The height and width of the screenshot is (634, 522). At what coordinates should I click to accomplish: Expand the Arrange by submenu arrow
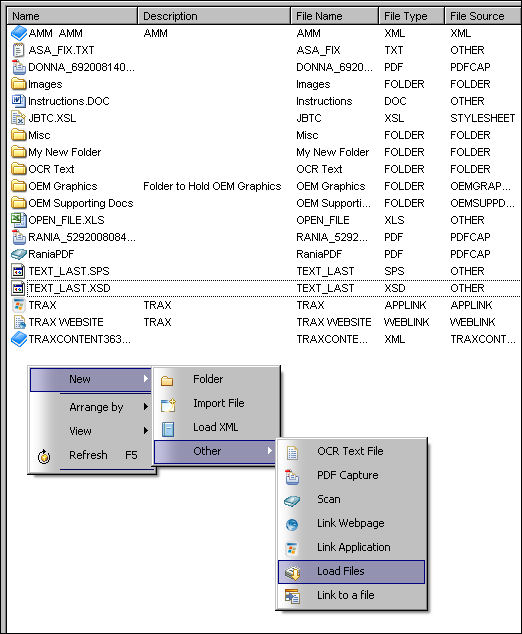point(146,407)
